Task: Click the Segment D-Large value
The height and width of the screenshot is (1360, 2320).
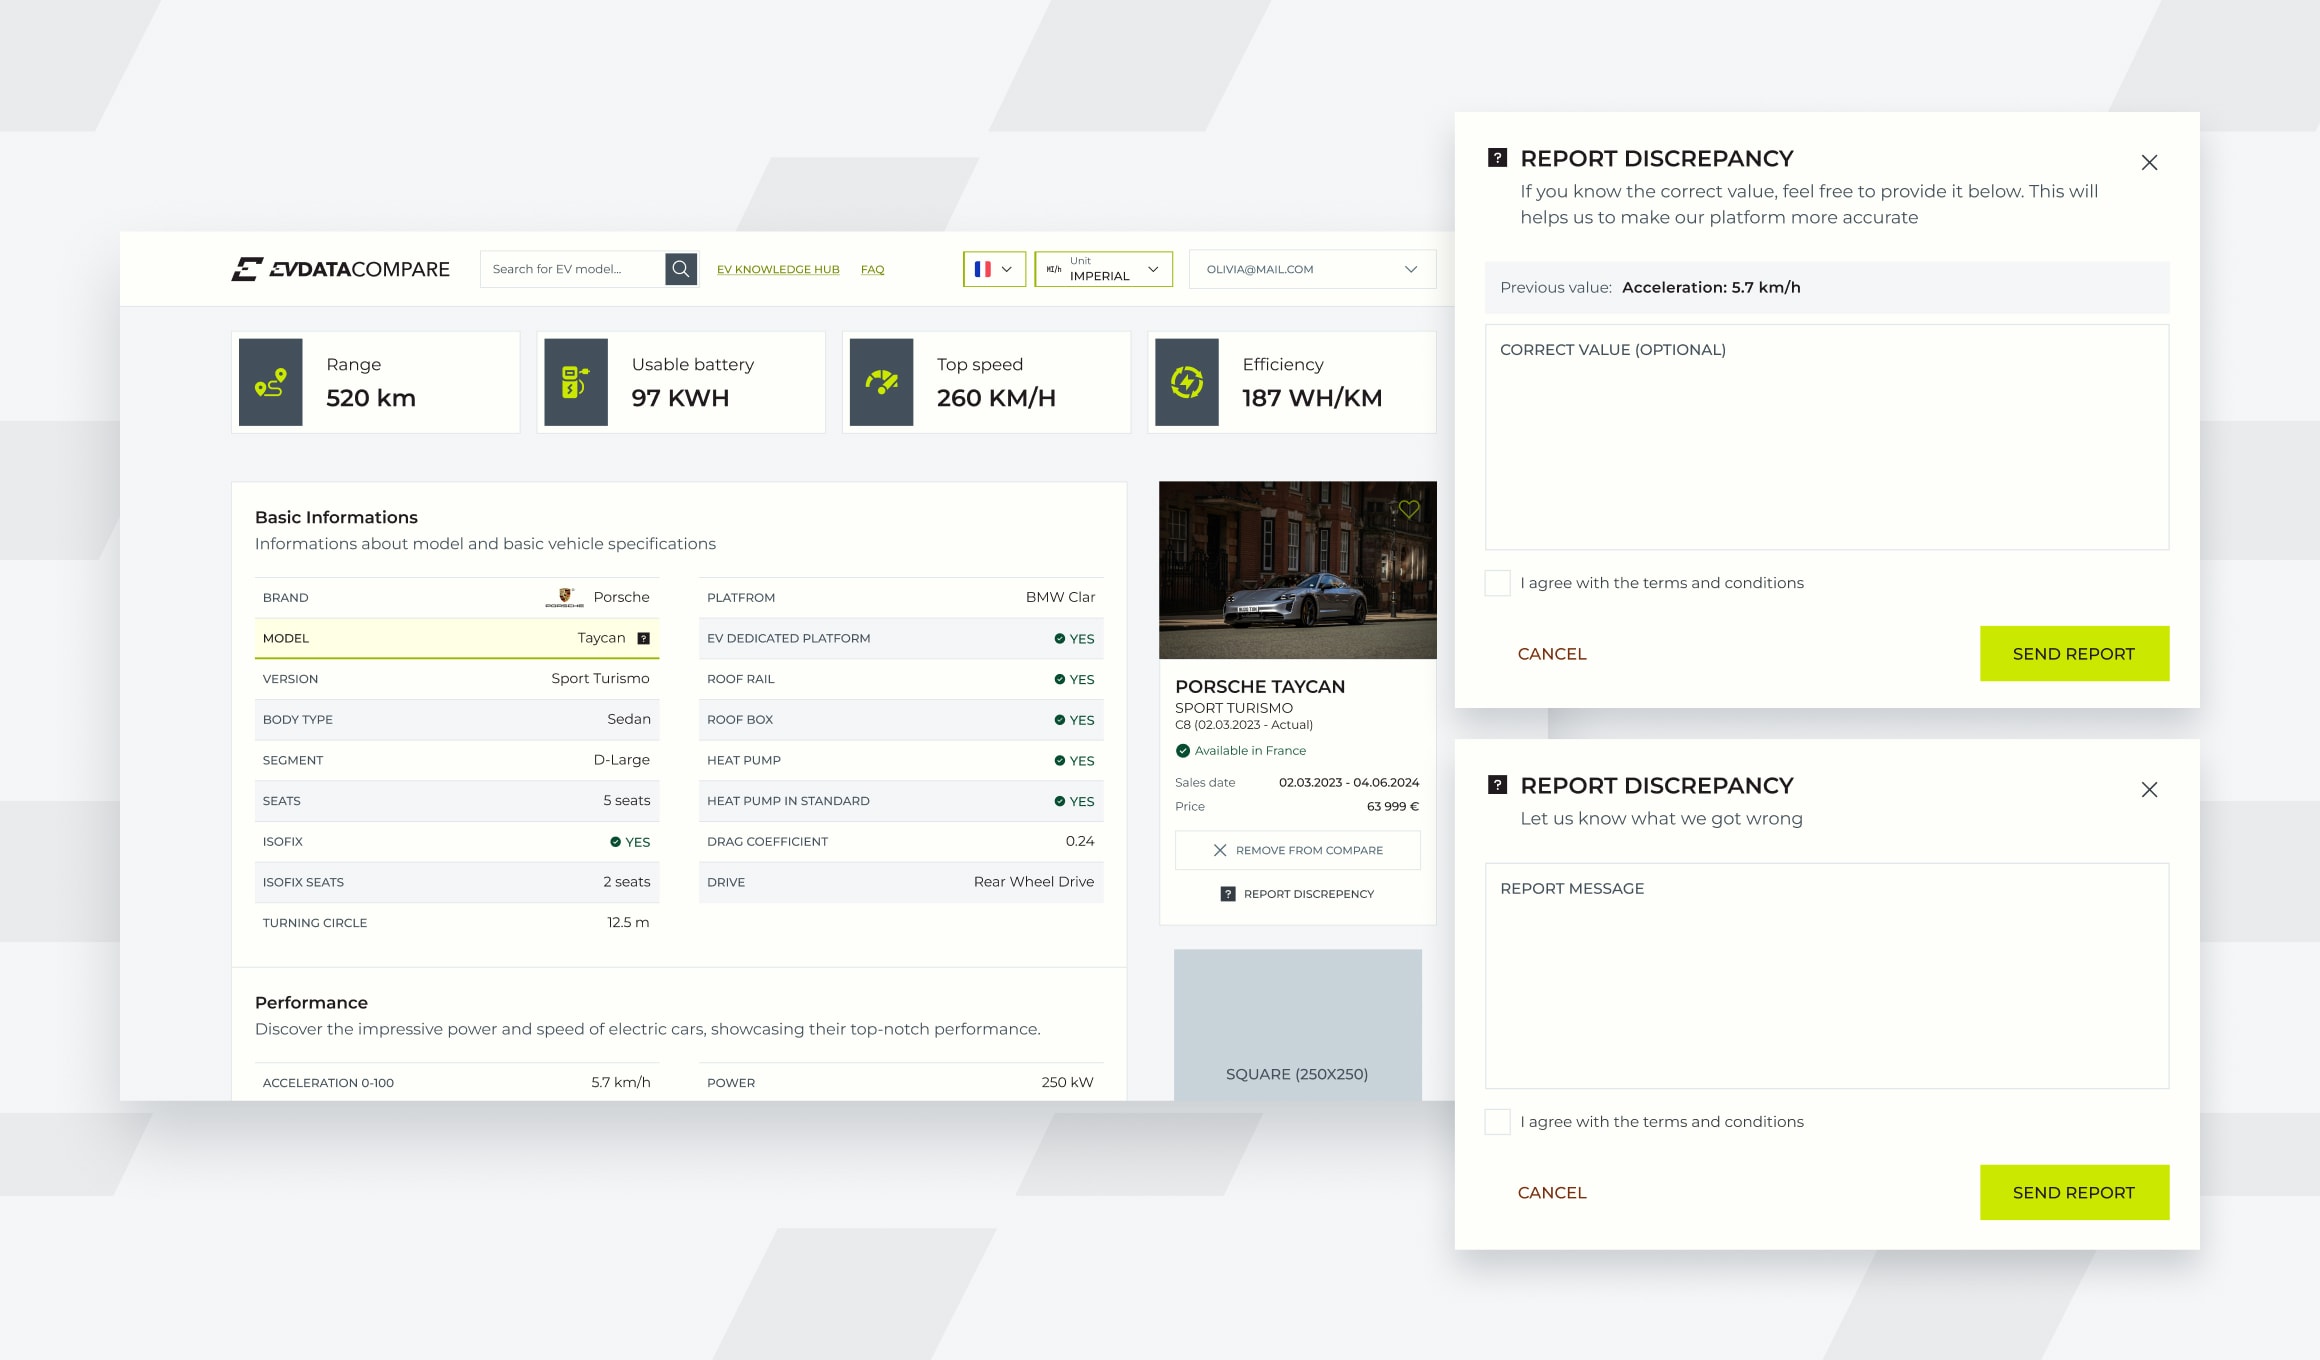Action: coord(621,760)
